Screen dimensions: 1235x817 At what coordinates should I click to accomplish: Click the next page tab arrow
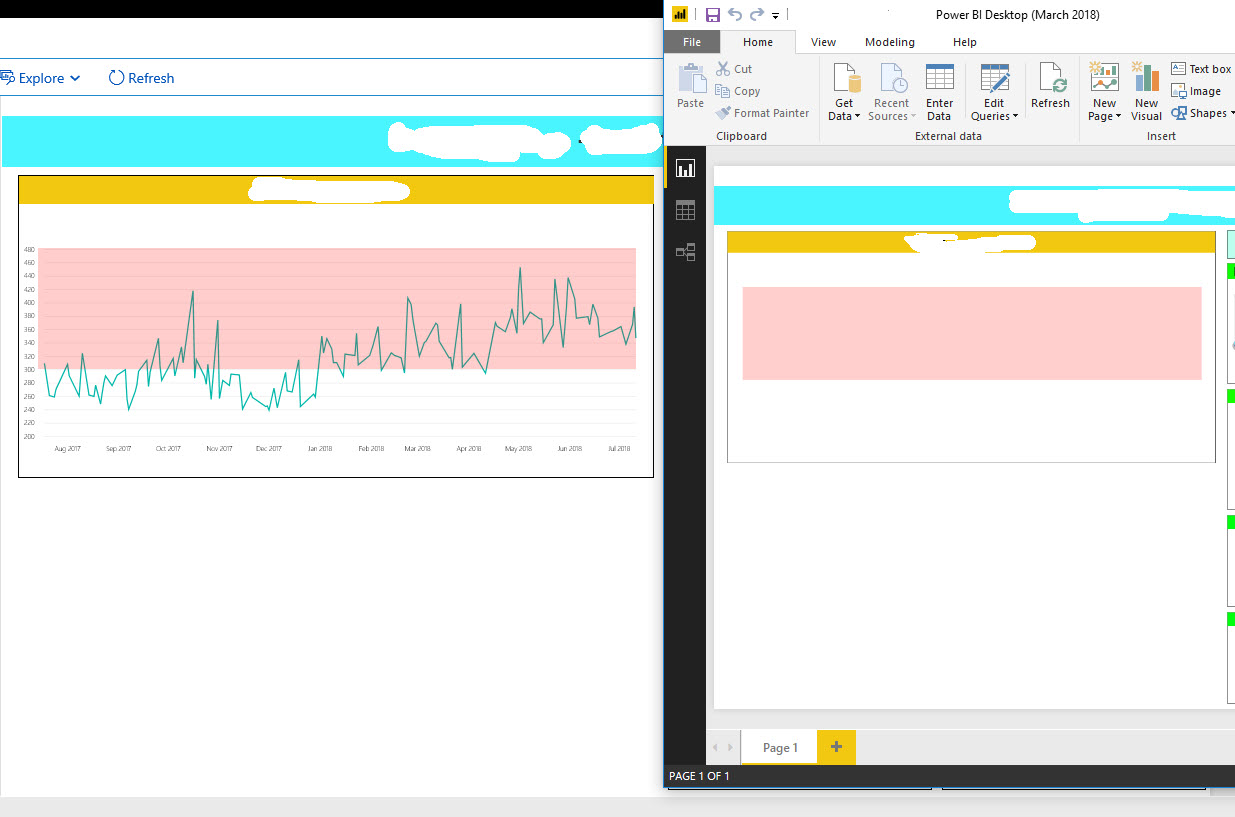731,747
